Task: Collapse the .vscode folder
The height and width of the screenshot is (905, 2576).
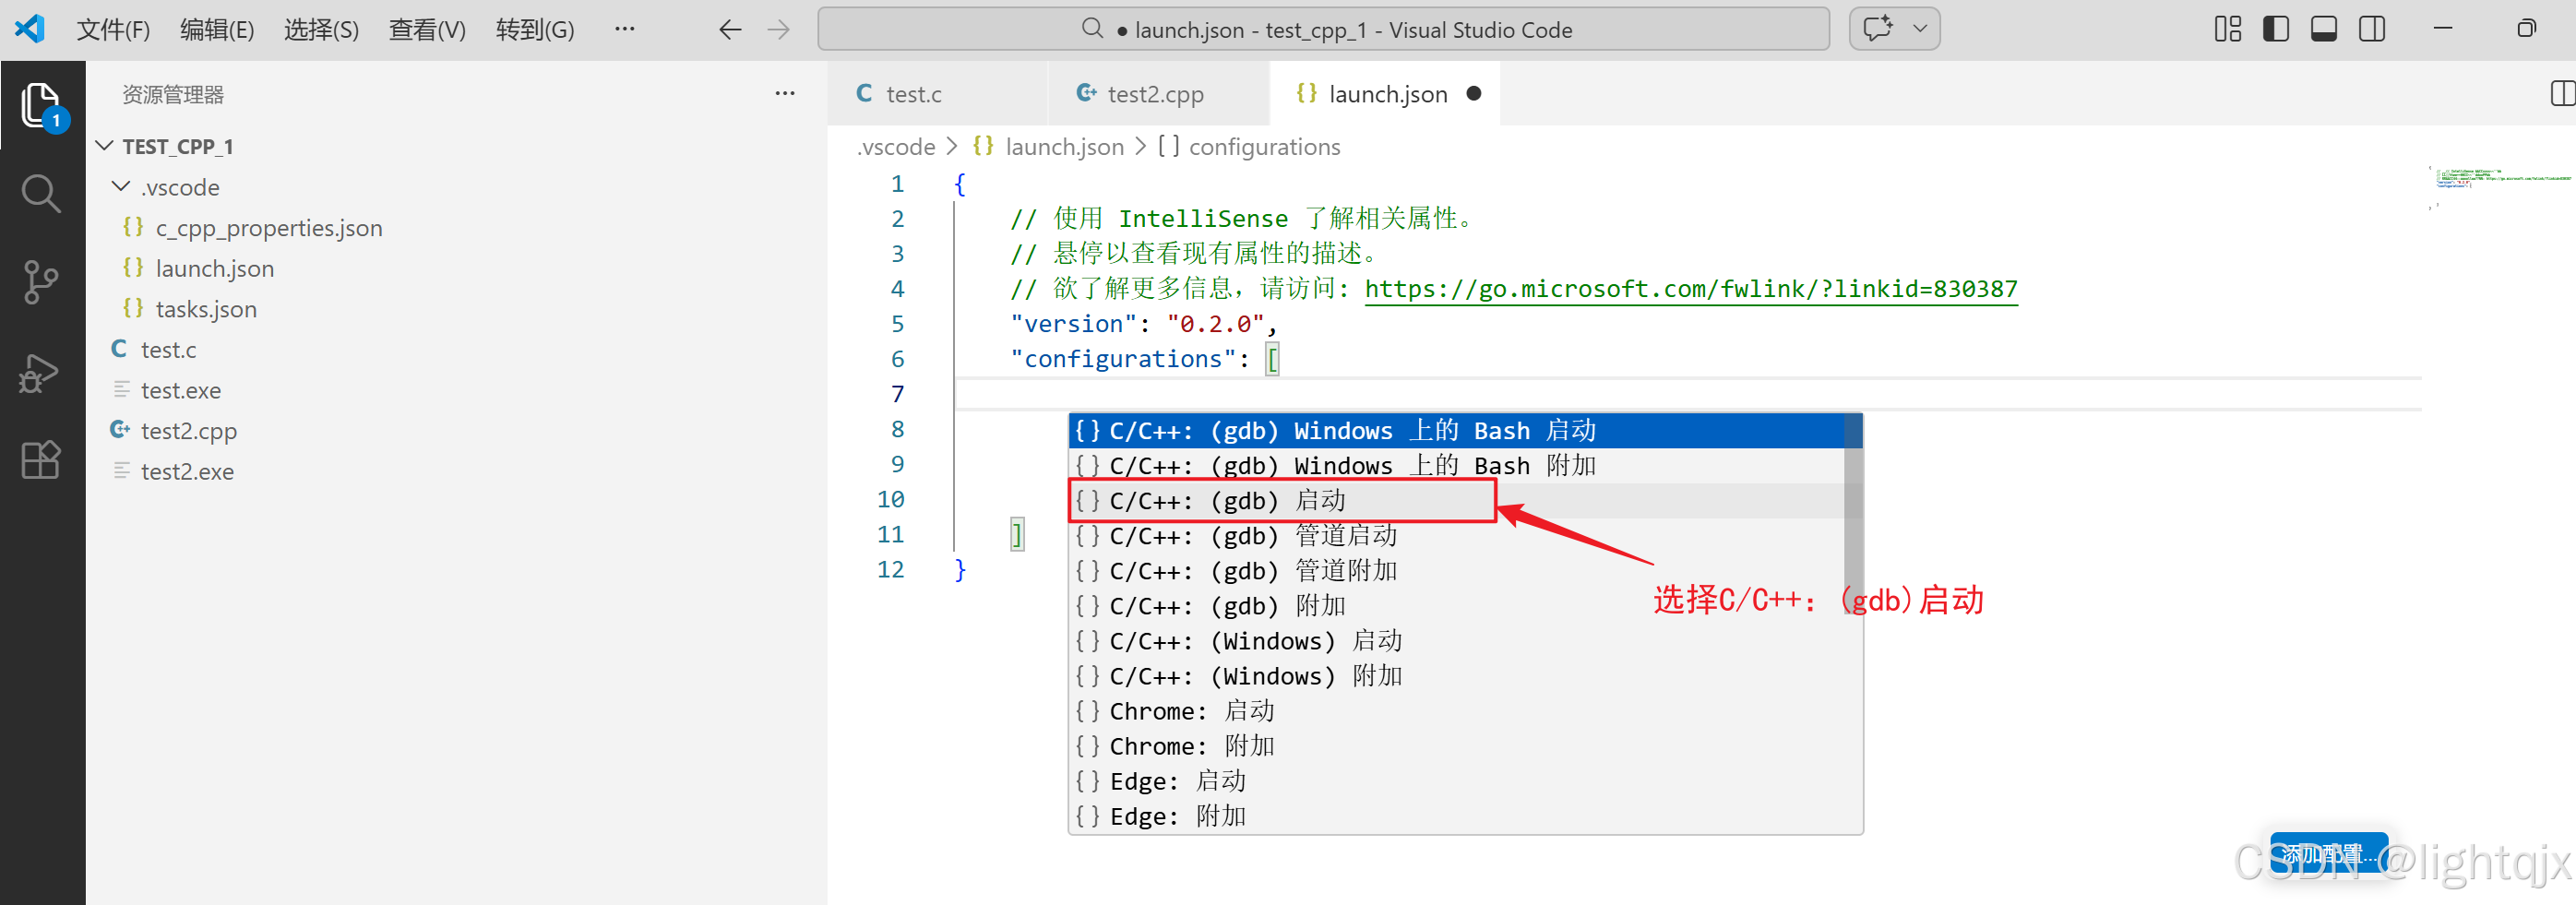Action: (x=121, y=187)
